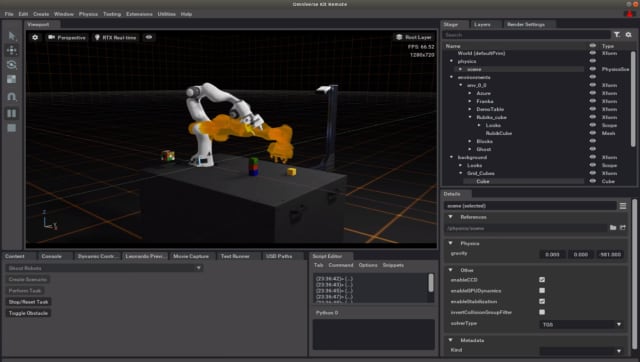Collapse the environments tree node
Viewport: 640px width, 362px height.
pyautogui.click(x=451, y=77)
